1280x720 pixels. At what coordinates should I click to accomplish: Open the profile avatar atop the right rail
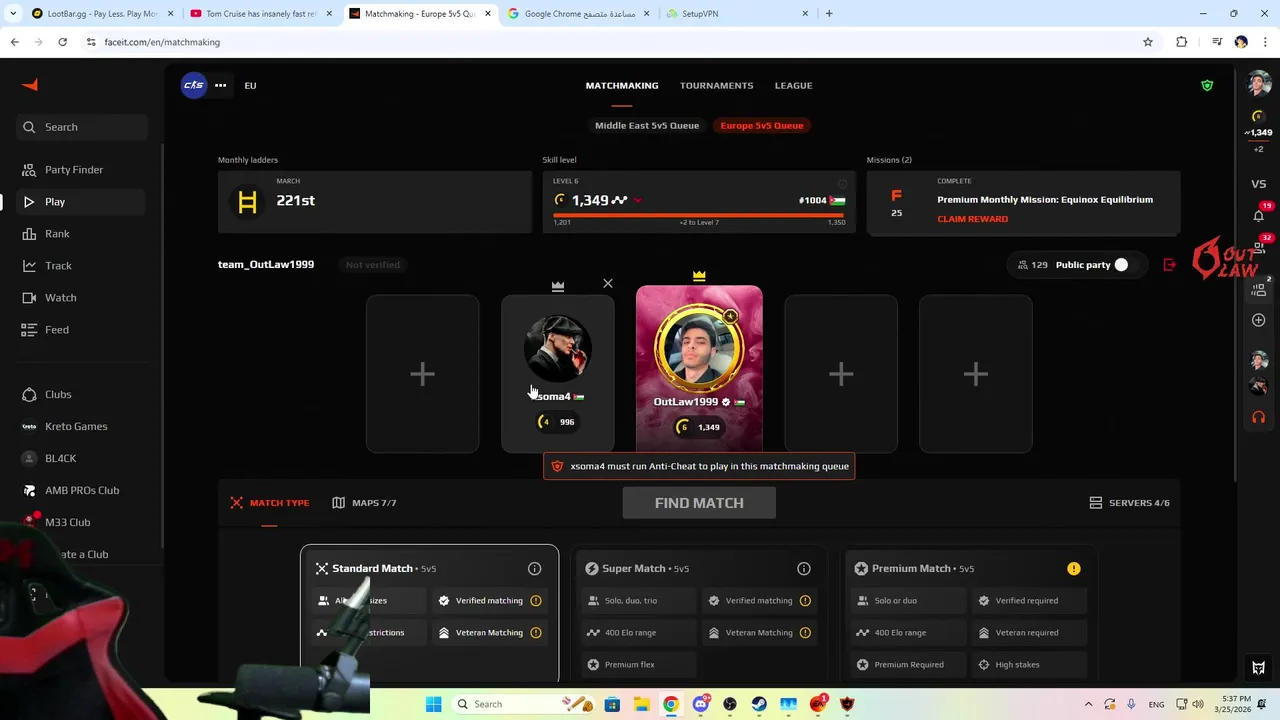pos(1259,84)
